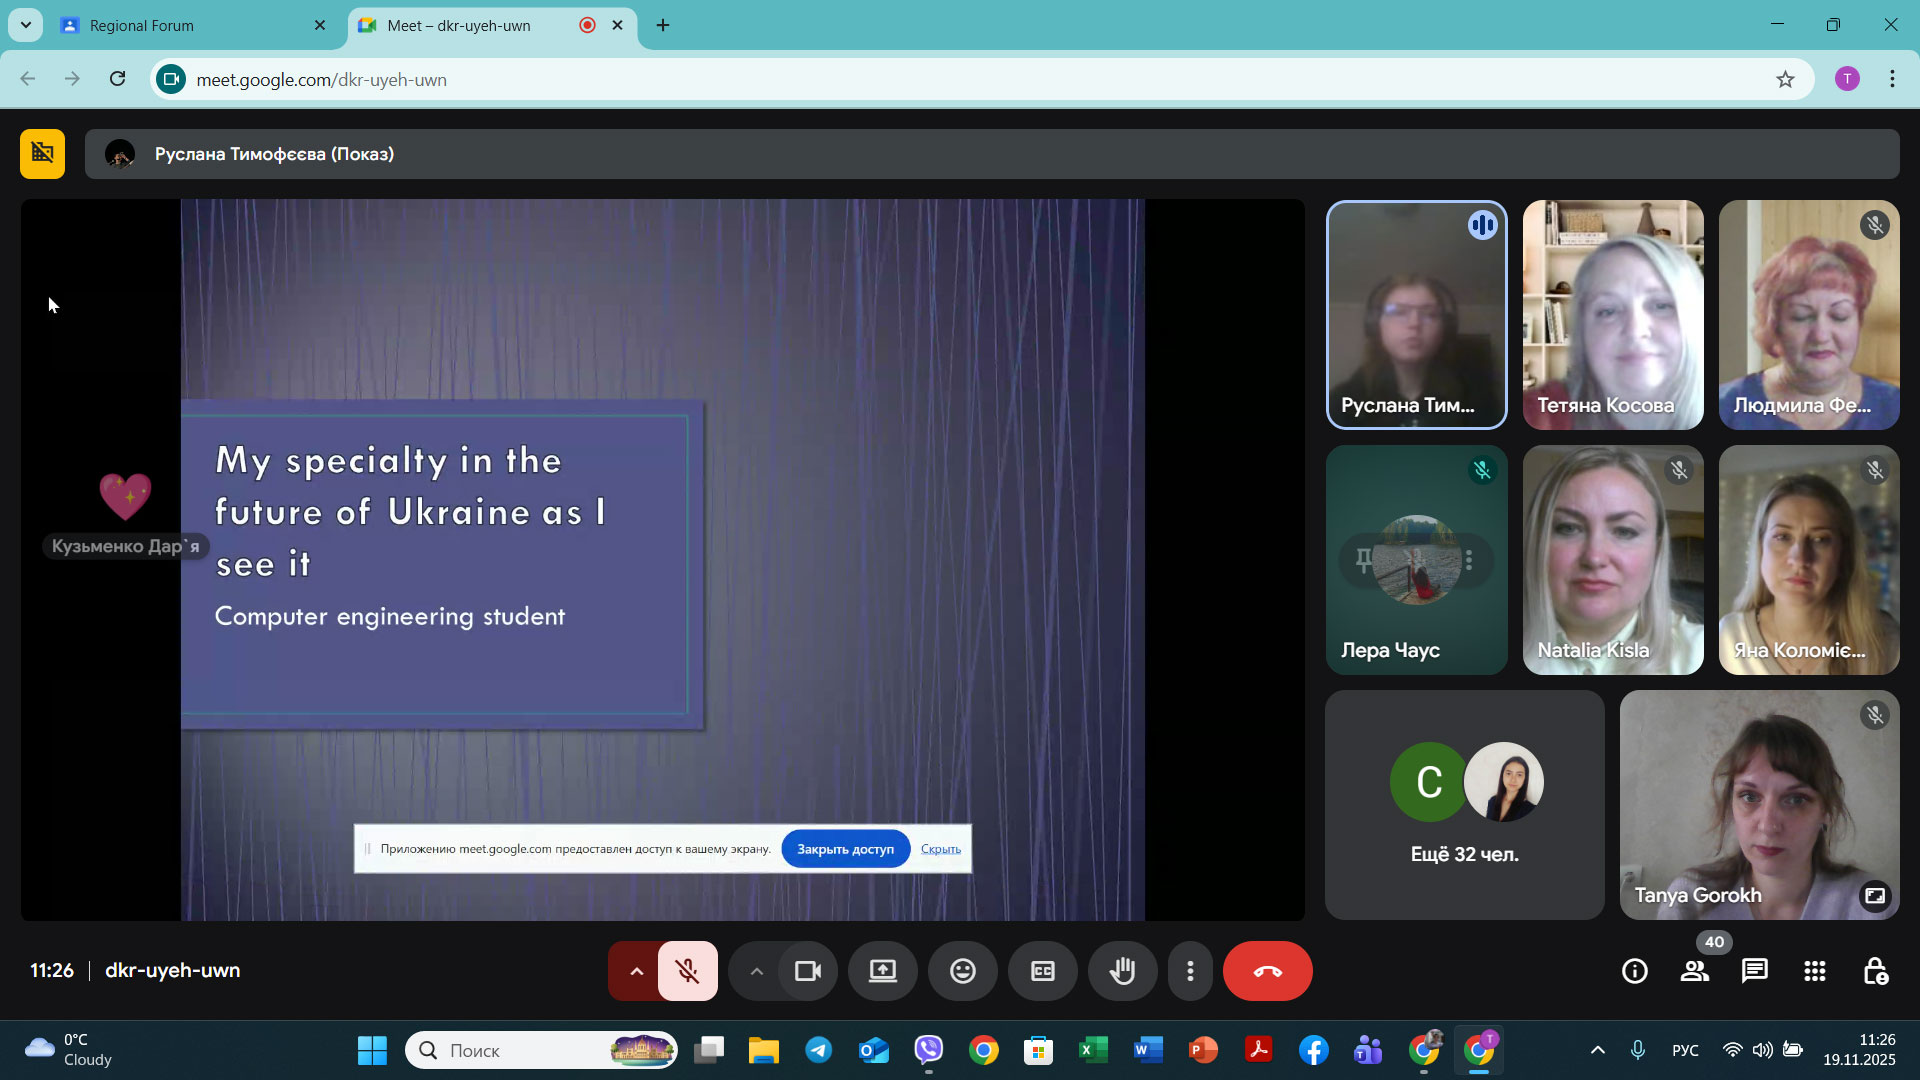Open the browser tab search dropdown
1920x1080 pixels.
click(x=25, y=25)
